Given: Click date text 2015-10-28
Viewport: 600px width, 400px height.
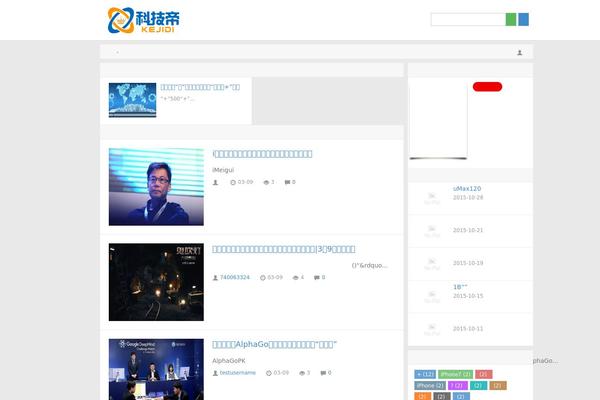Looking at the screenshot, I should click(x=468, y=198).
